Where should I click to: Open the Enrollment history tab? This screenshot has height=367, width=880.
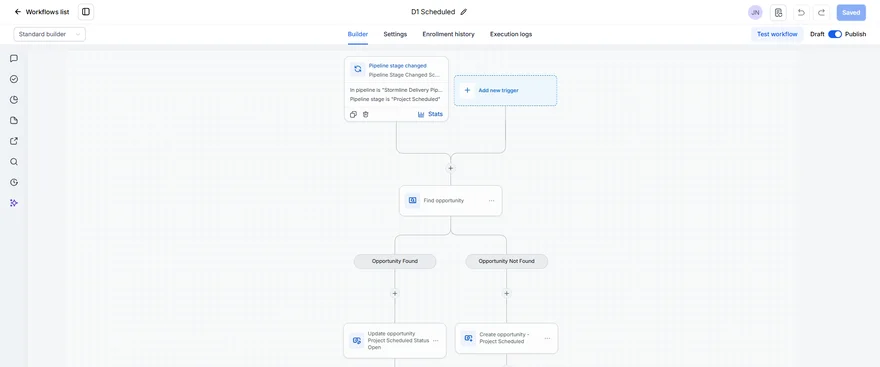click(448, 34)
